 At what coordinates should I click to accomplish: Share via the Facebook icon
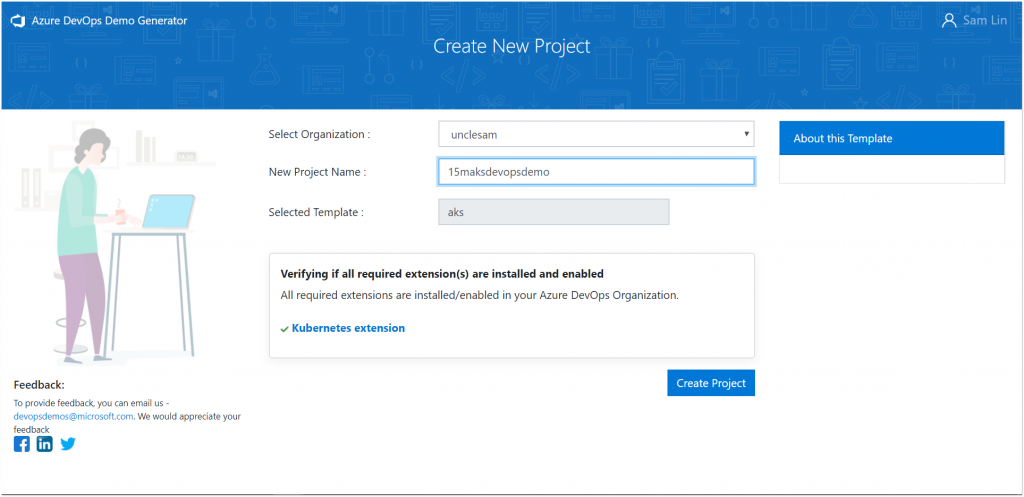point(22,444)
